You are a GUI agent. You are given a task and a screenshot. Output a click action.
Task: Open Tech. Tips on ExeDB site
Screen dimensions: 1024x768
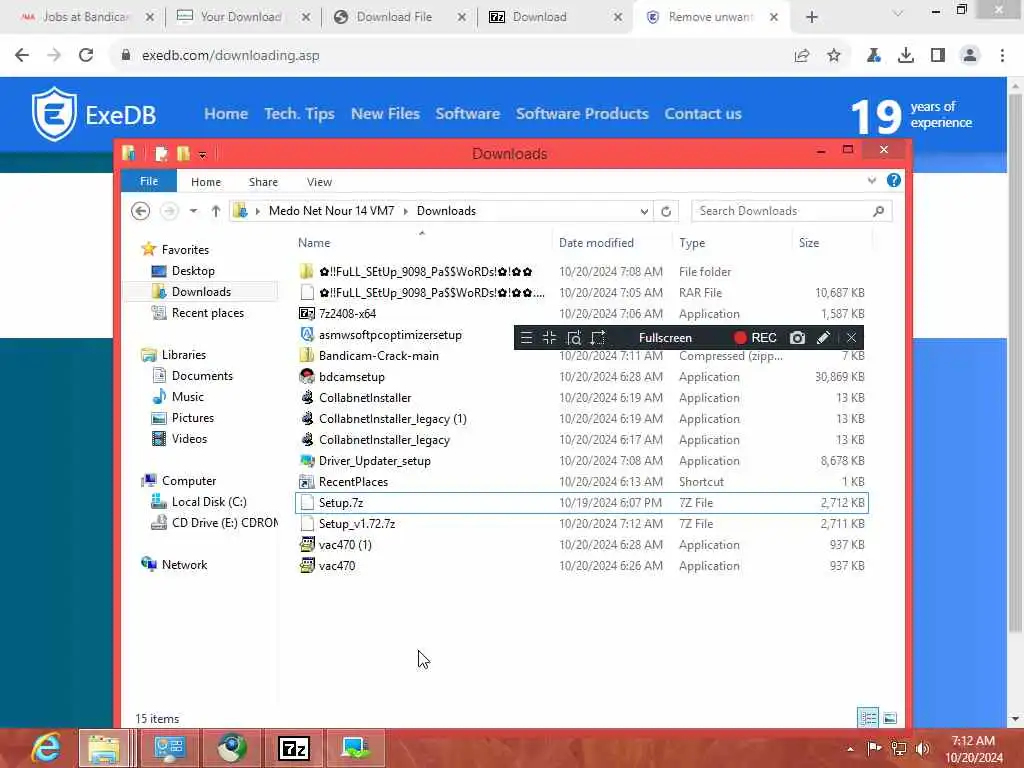299,114
